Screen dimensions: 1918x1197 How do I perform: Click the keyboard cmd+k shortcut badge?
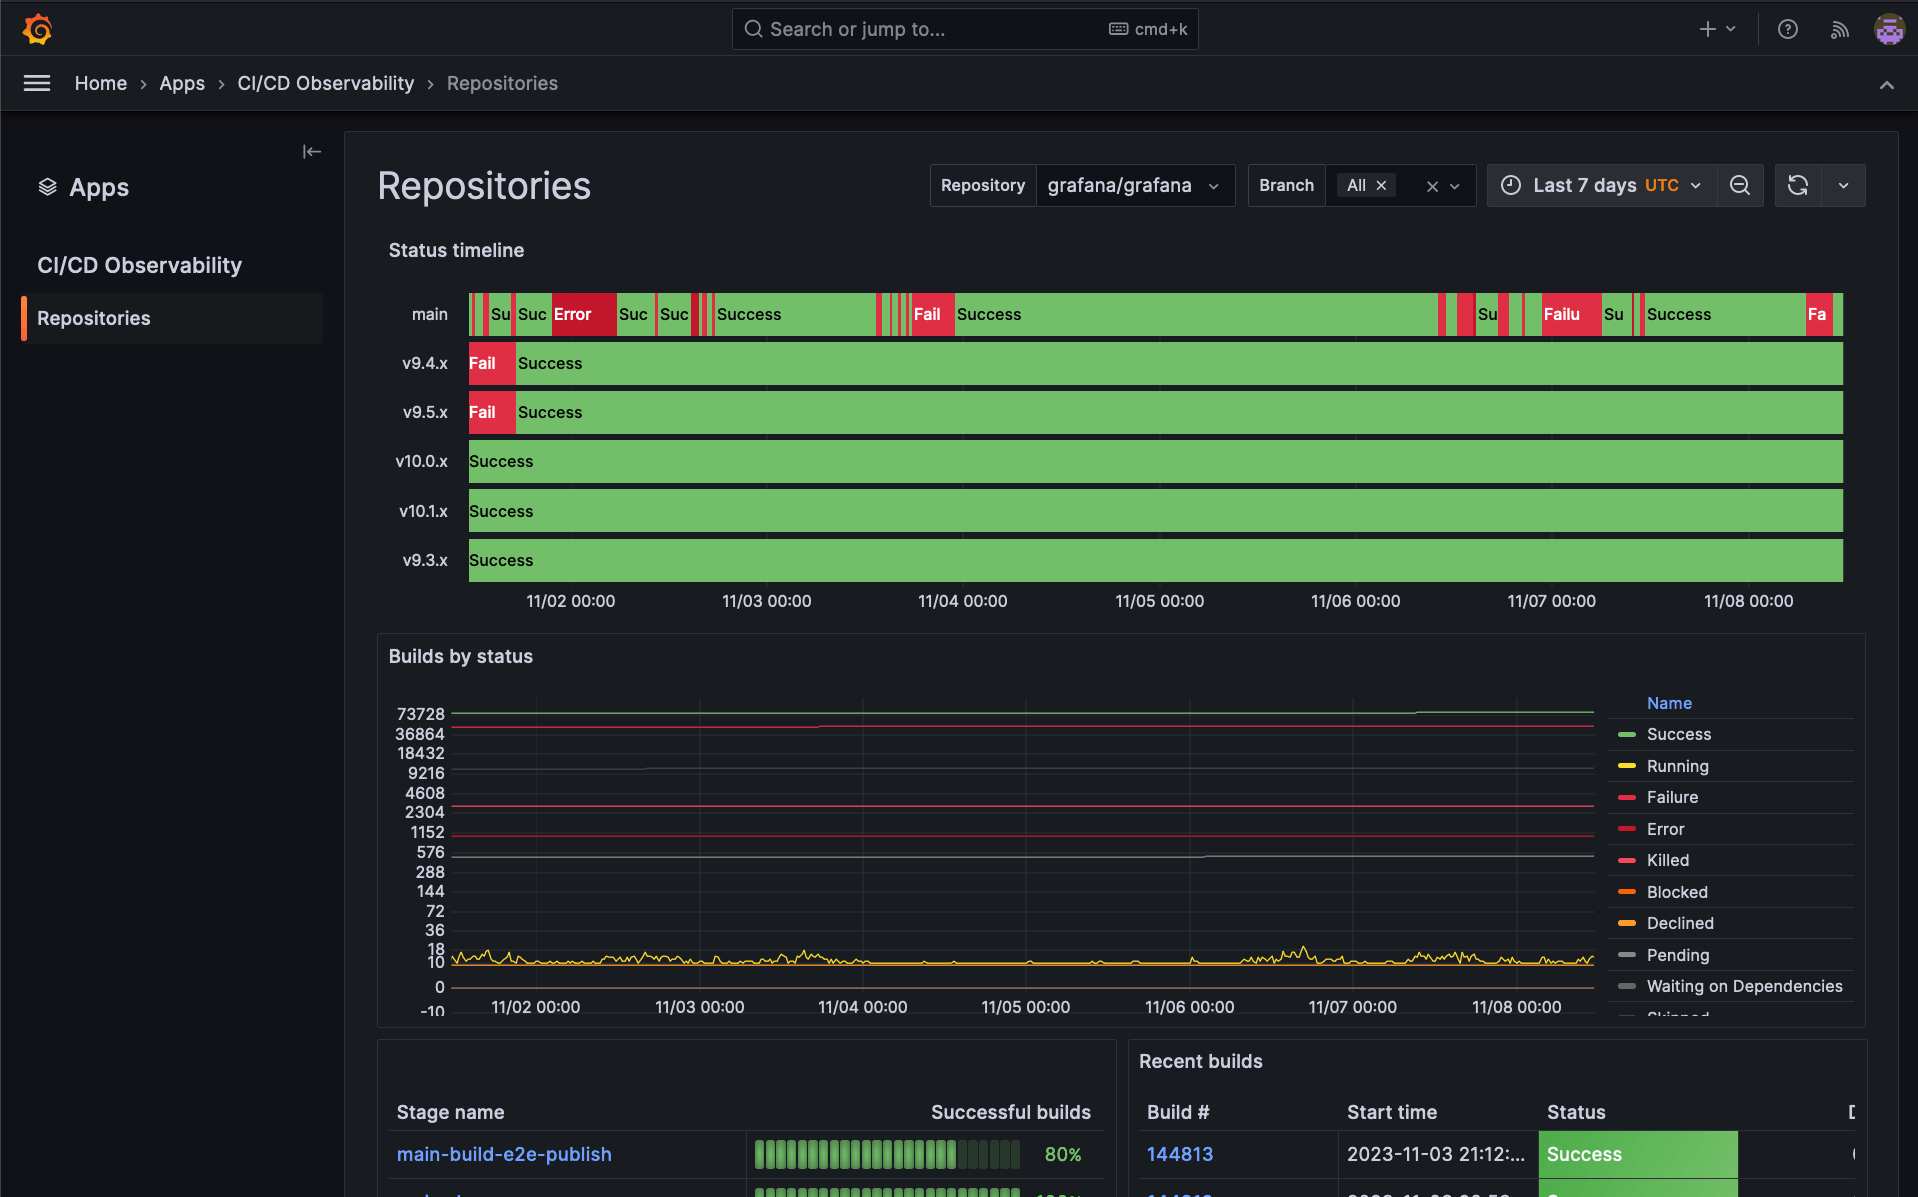(x=1146, y=29)
